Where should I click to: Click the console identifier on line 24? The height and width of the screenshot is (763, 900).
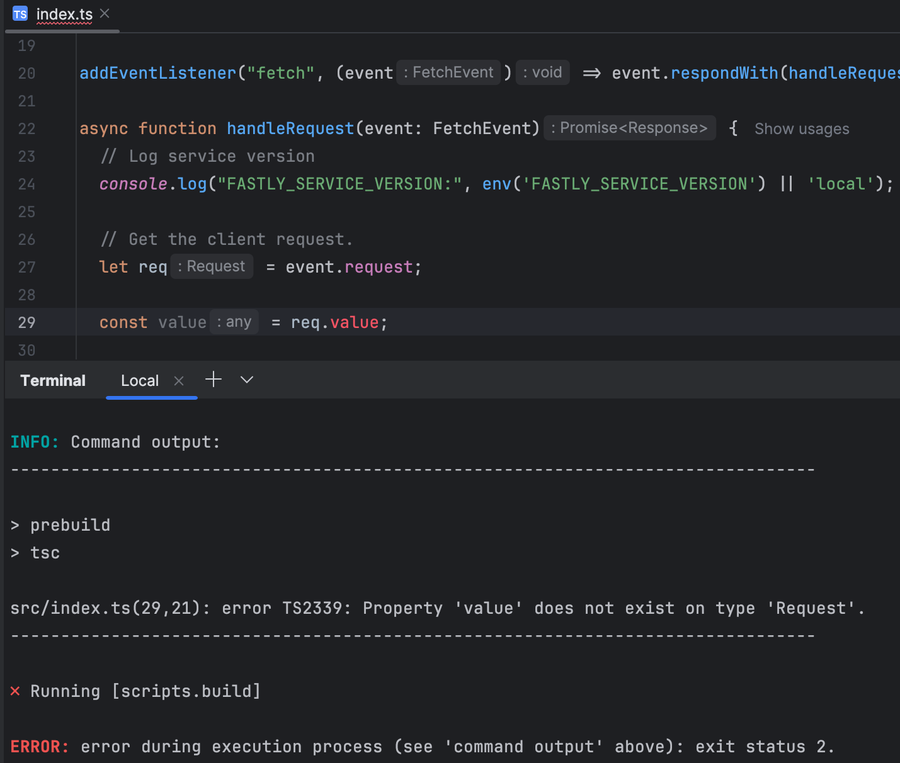[x=134, y=184]
